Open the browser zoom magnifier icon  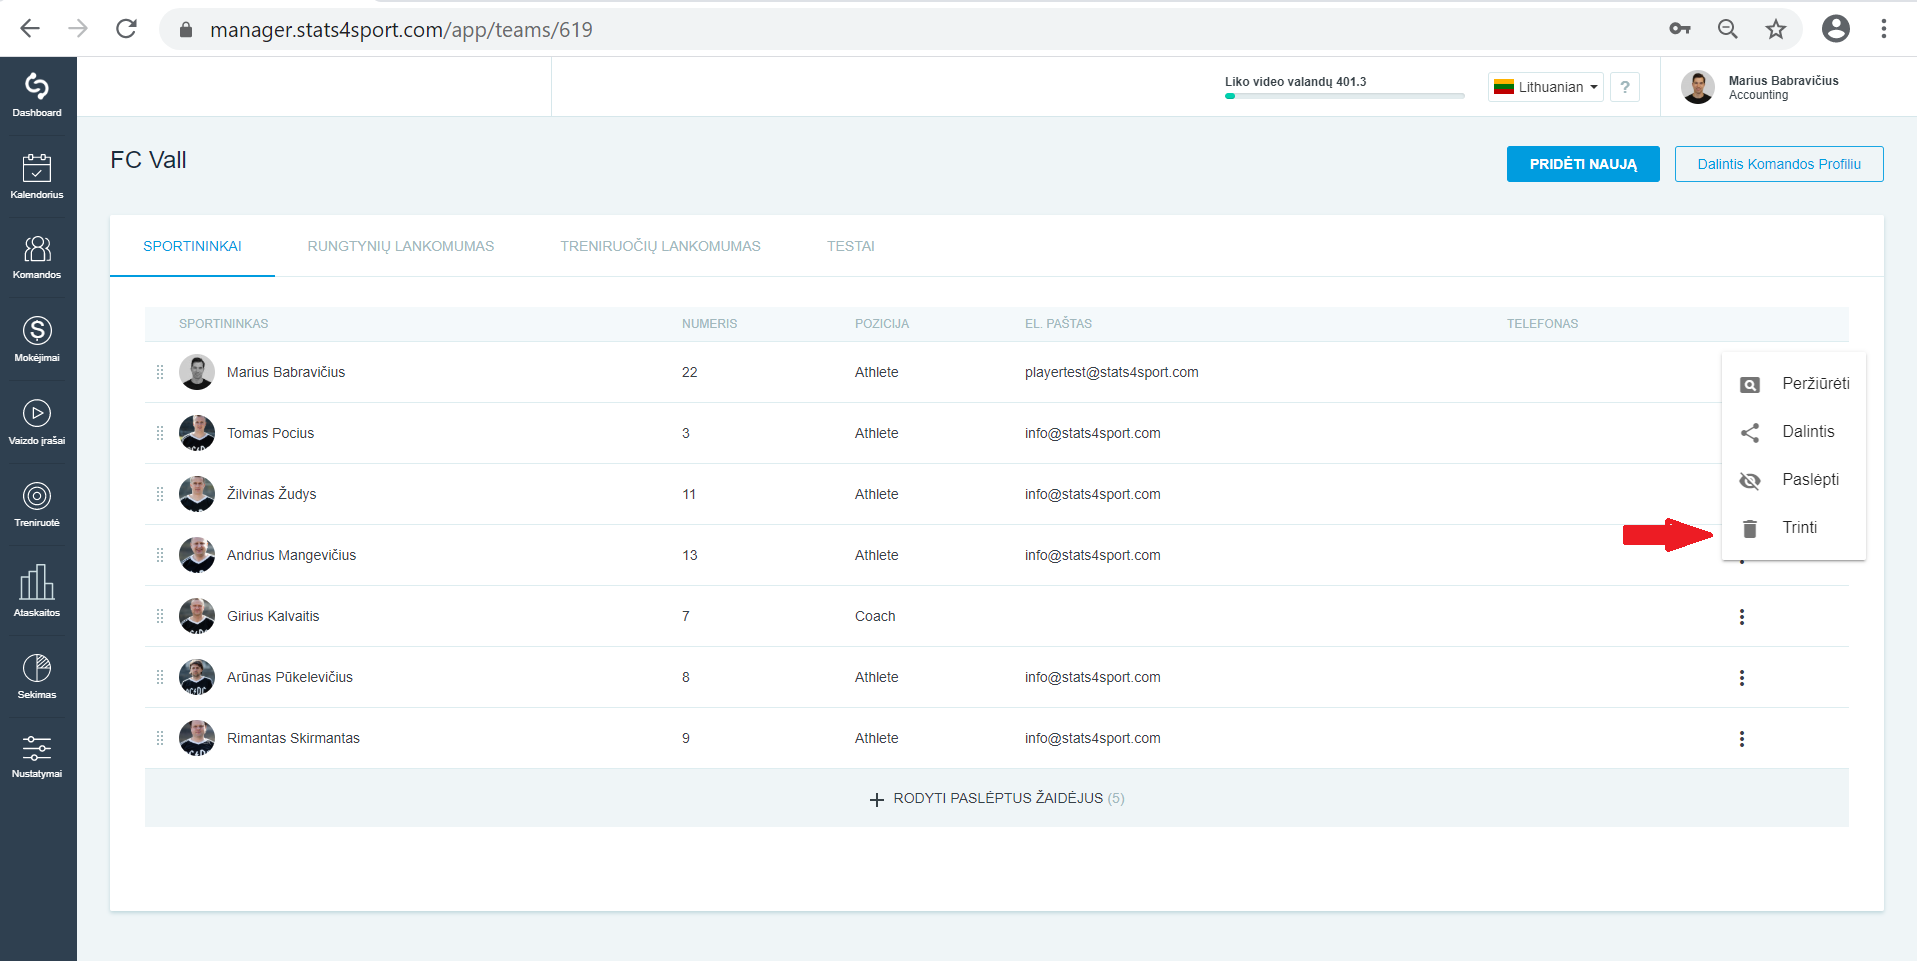tap(1728, 29)
